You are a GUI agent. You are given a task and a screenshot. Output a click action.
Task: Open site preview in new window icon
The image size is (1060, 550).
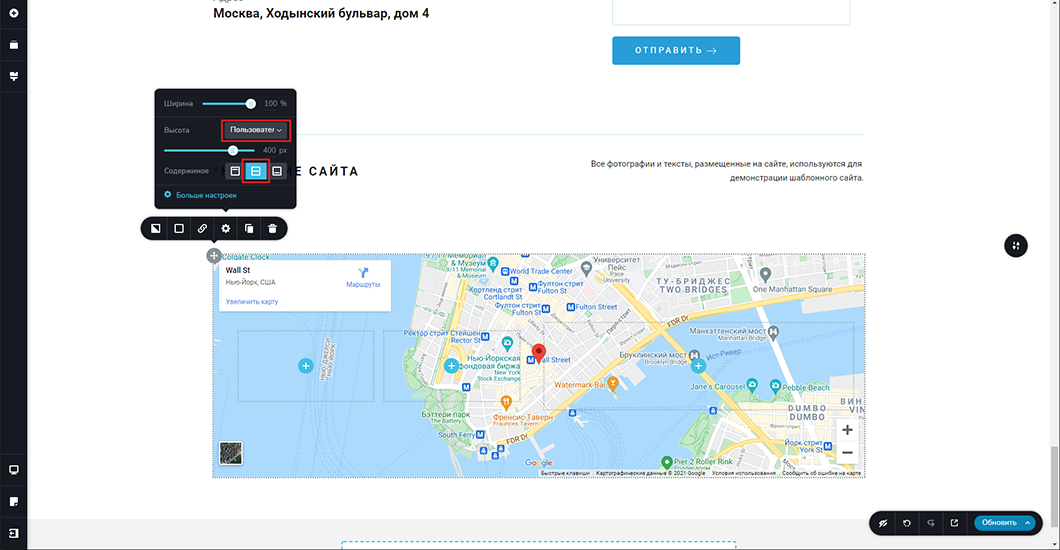click(x=954, y=523)
